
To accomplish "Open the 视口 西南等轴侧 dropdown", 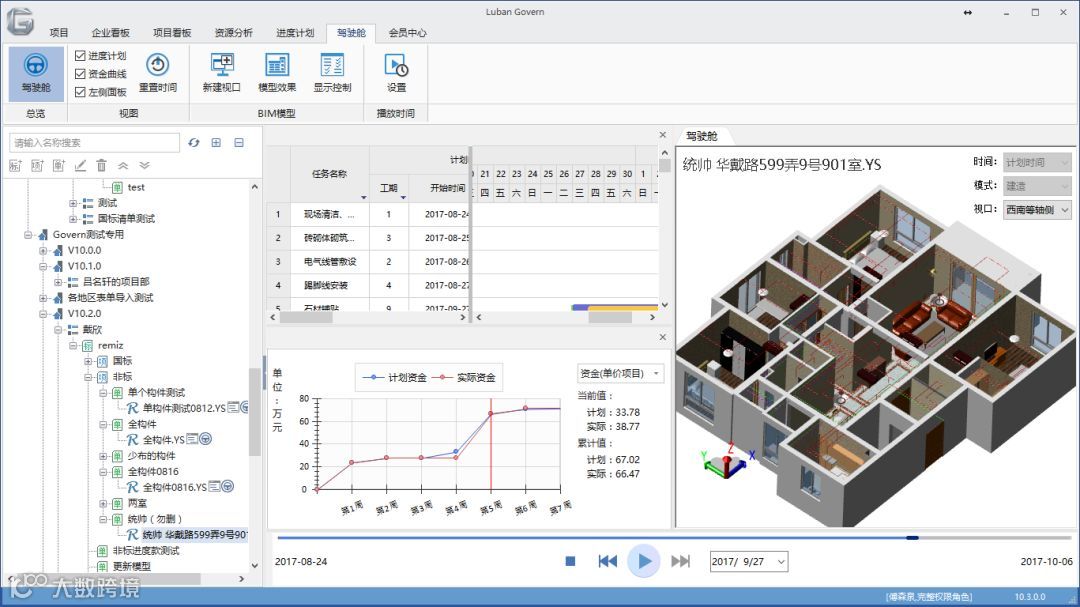I will coord(1037,209).
